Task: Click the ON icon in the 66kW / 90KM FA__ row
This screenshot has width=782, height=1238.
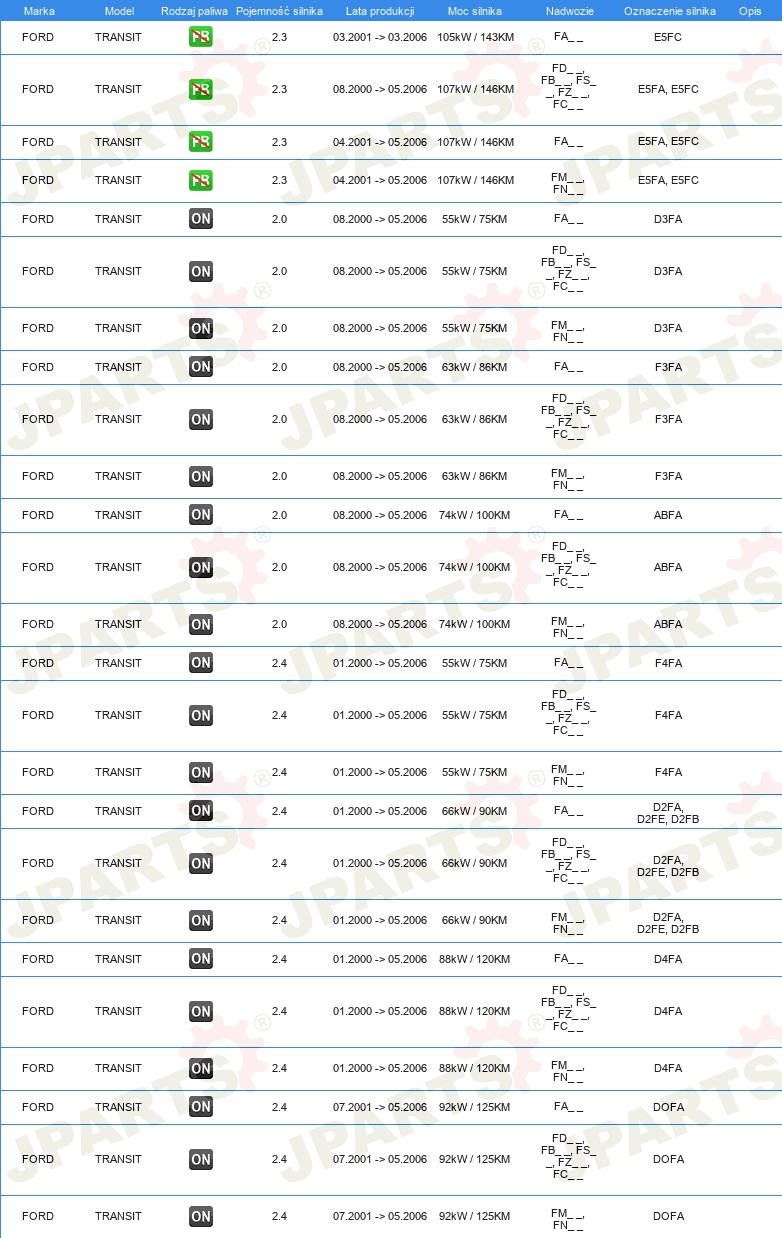Action: click(x=201, y=811)
